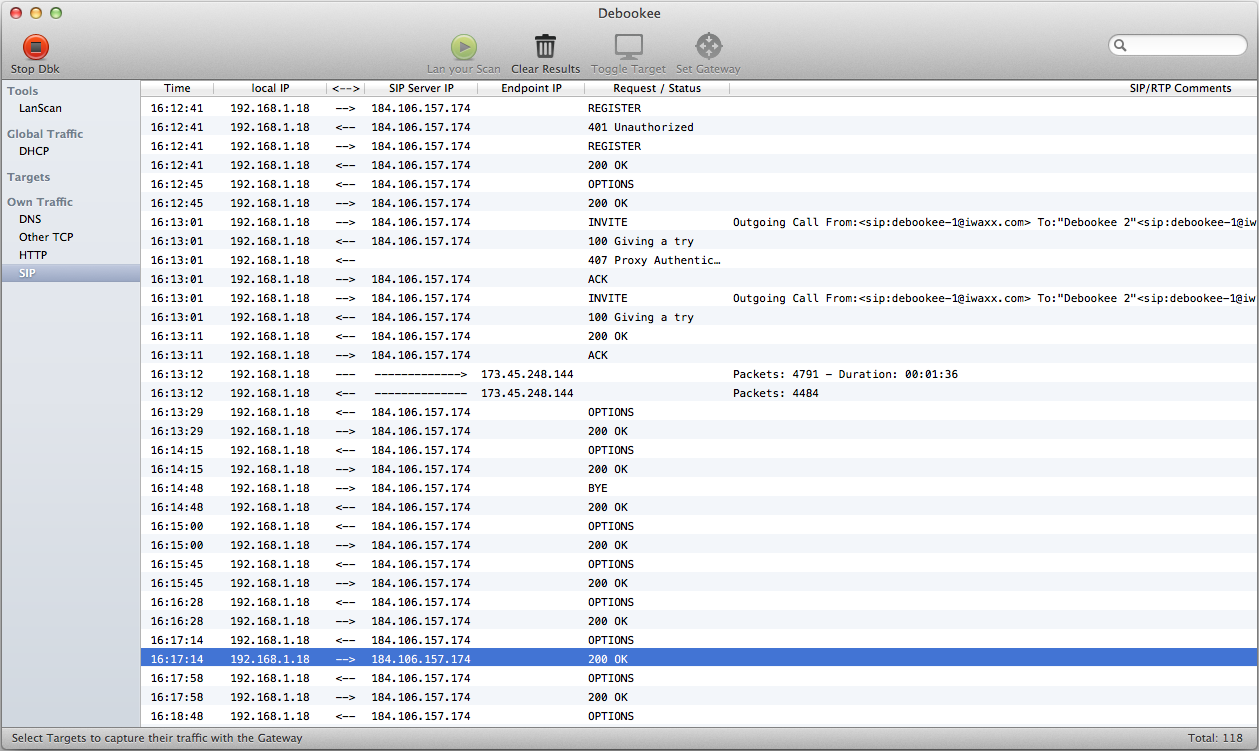The height and width of the screenshot is (751, 1259).
Task: Select DNS under Own Traffic
Action: click(30, 219)
